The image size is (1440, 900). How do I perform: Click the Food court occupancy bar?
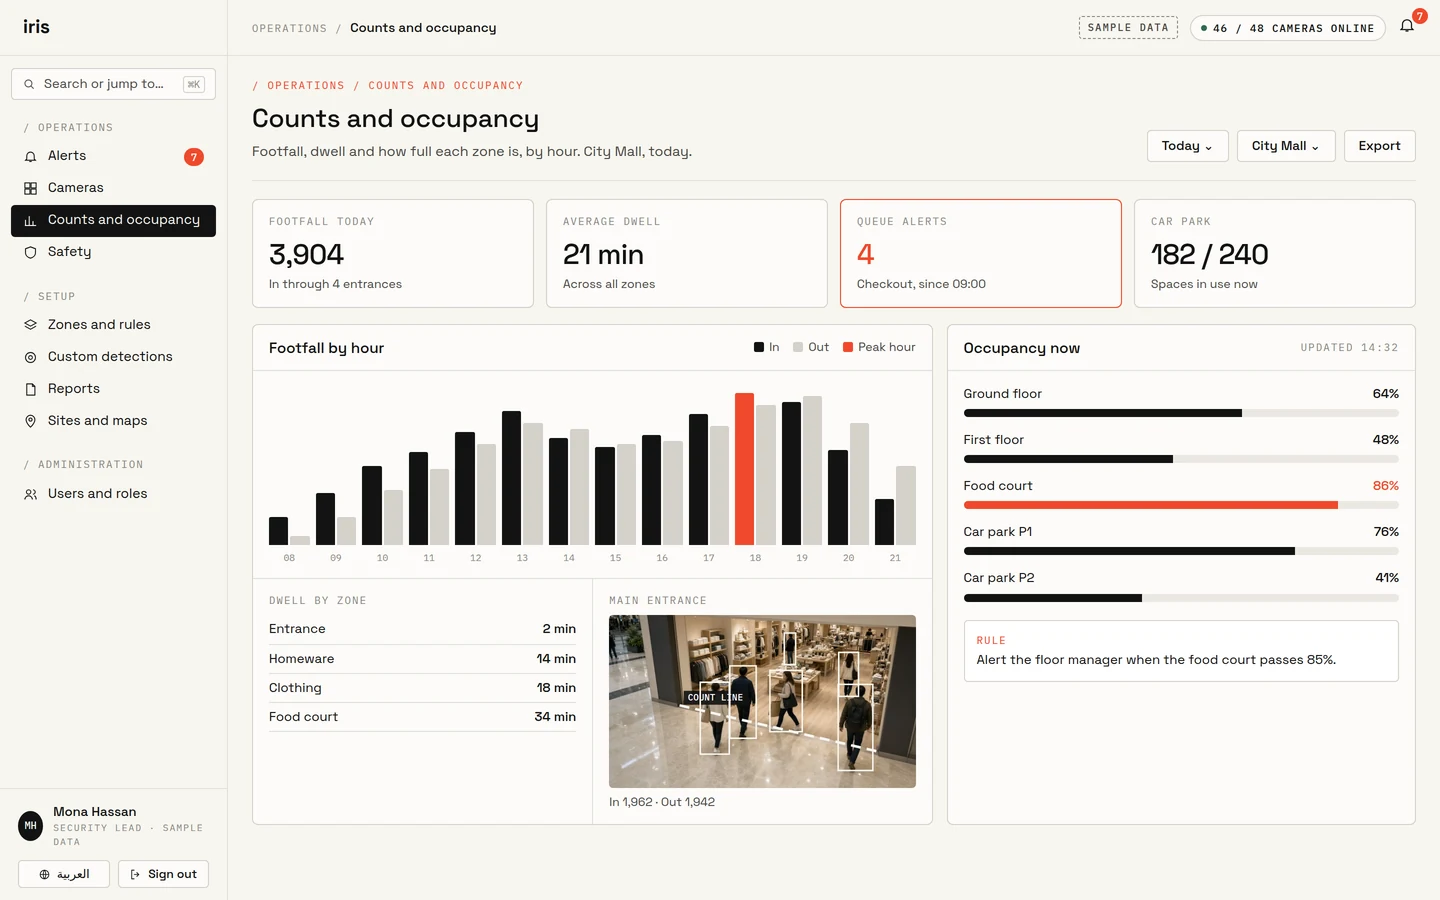pos(1181,505)
